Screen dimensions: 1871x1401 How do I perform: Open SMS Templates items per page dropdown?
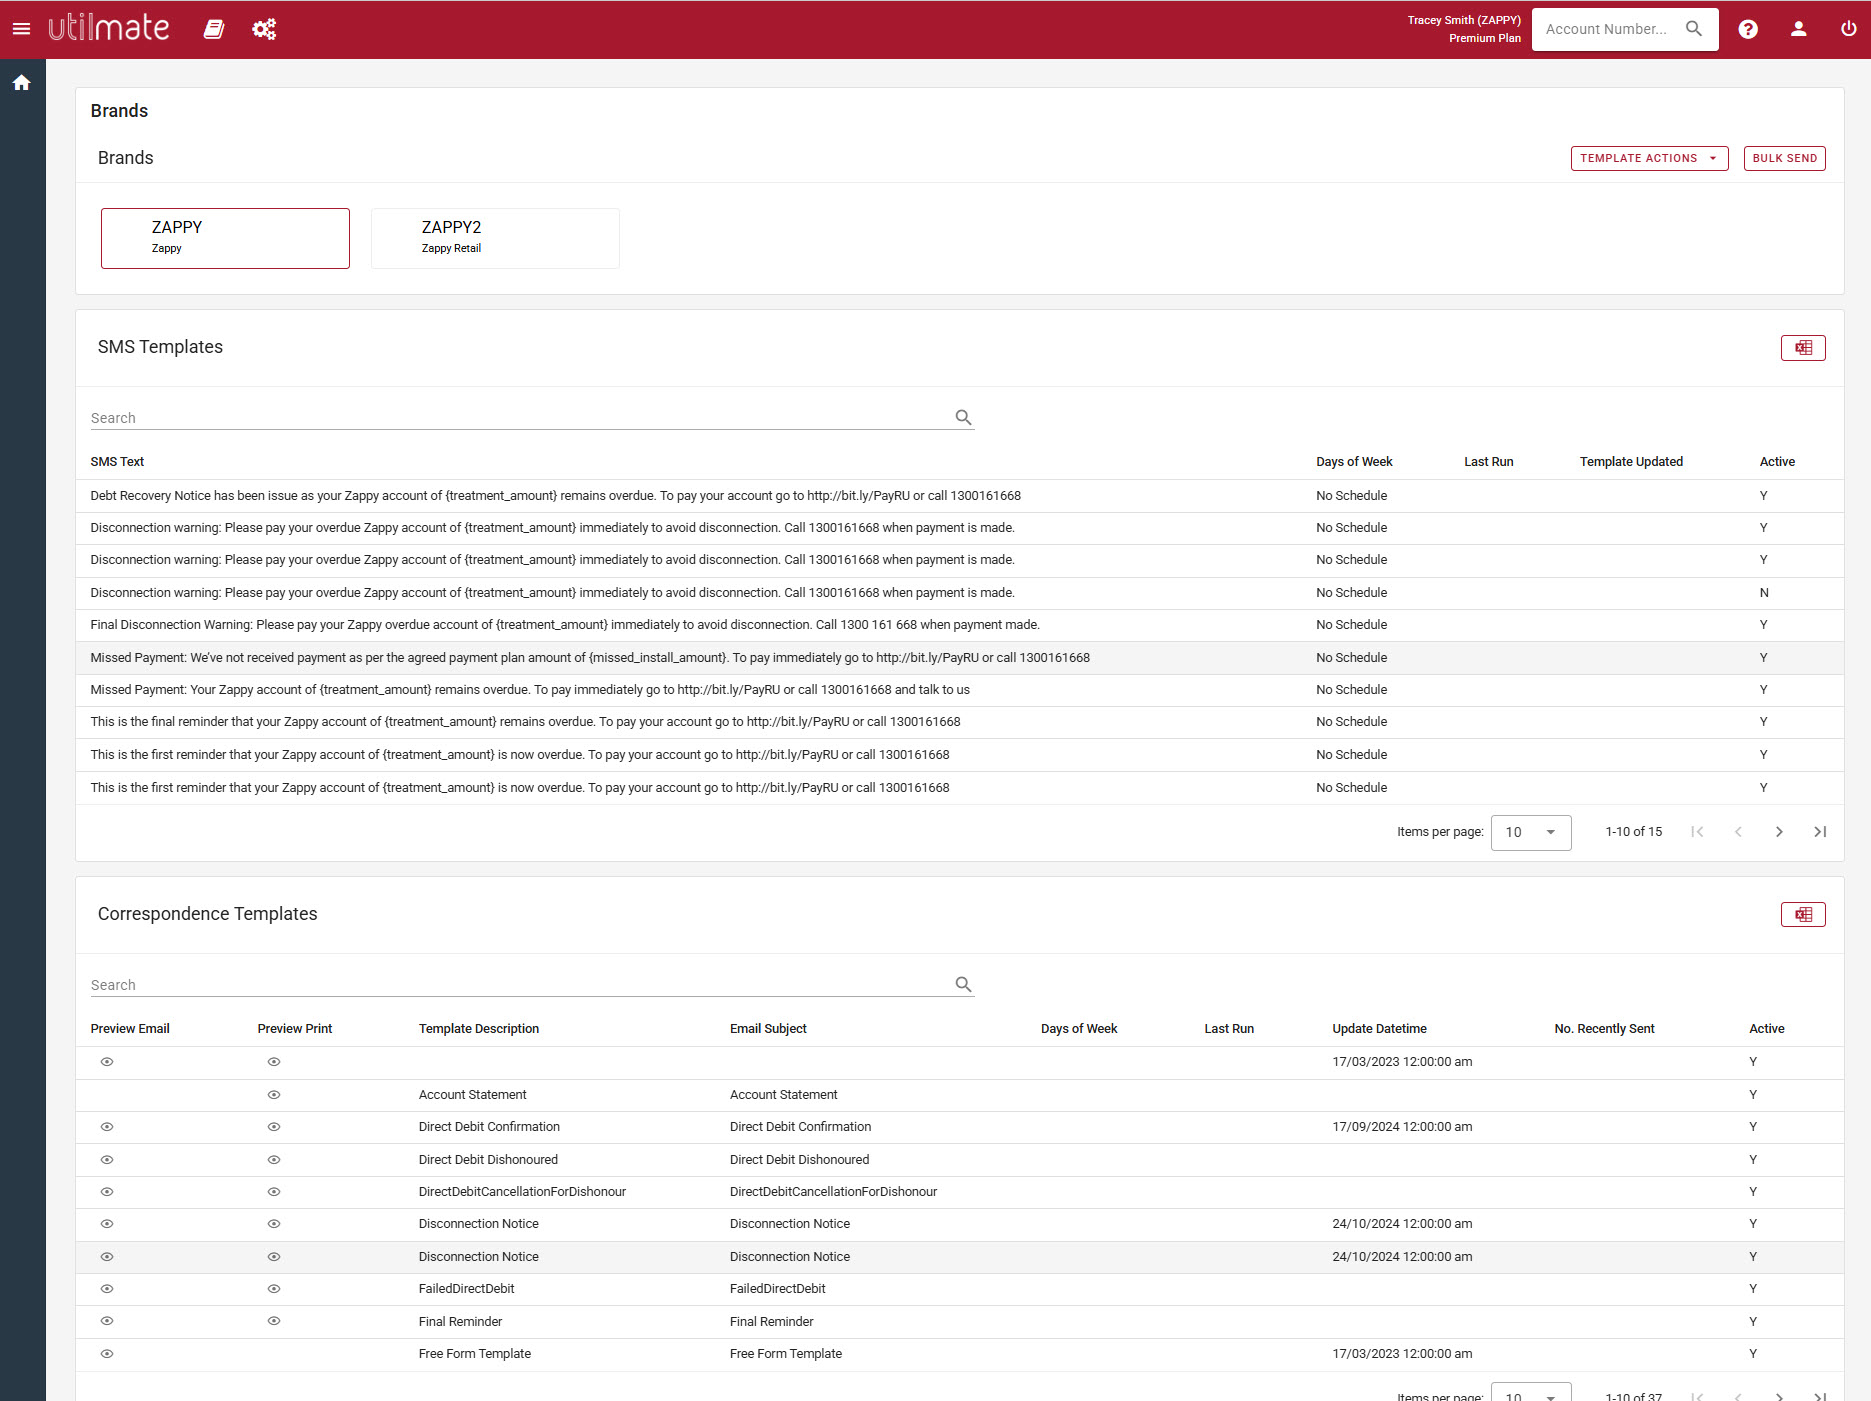click(1530, 832)
